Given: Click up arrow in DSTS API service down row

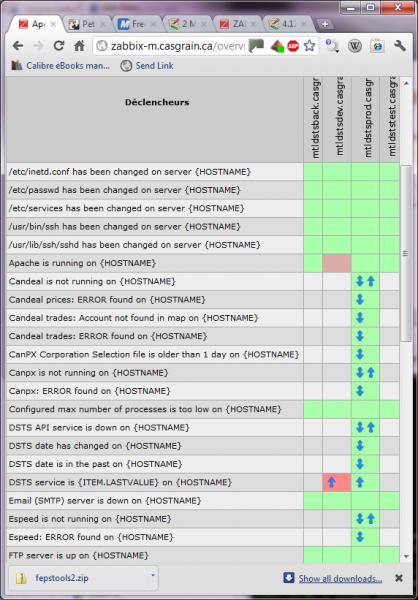Looking at the screenshot, I should (x=371, y=427).
